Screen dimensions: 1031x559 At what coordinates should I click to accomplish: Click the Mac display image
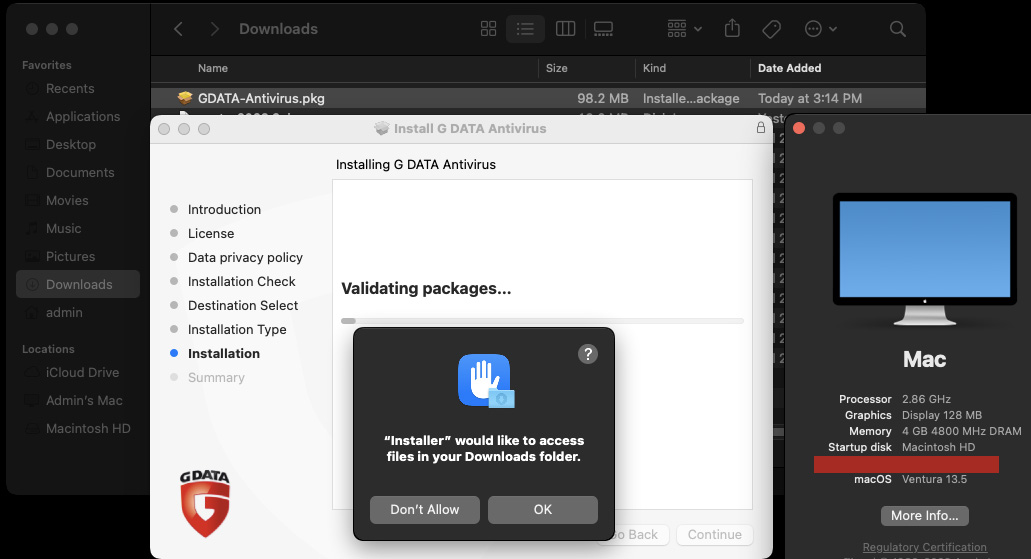point(924,258)
